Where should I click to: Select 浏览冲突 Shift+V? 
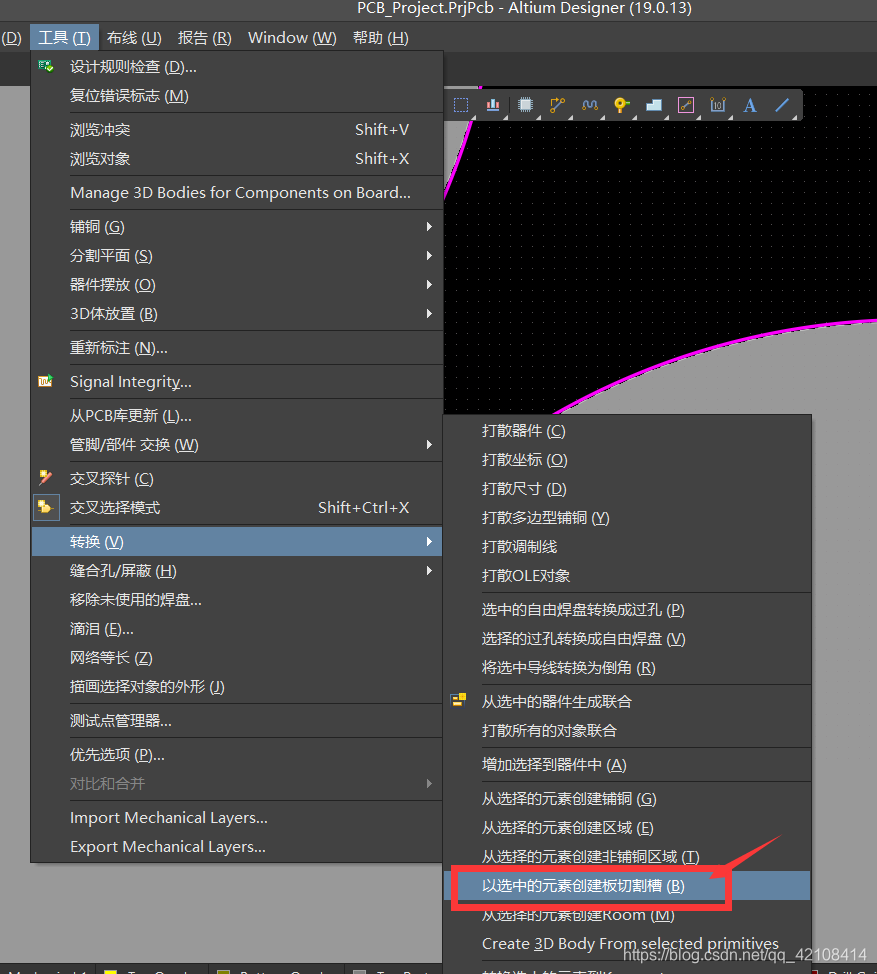tap(237, 130)
